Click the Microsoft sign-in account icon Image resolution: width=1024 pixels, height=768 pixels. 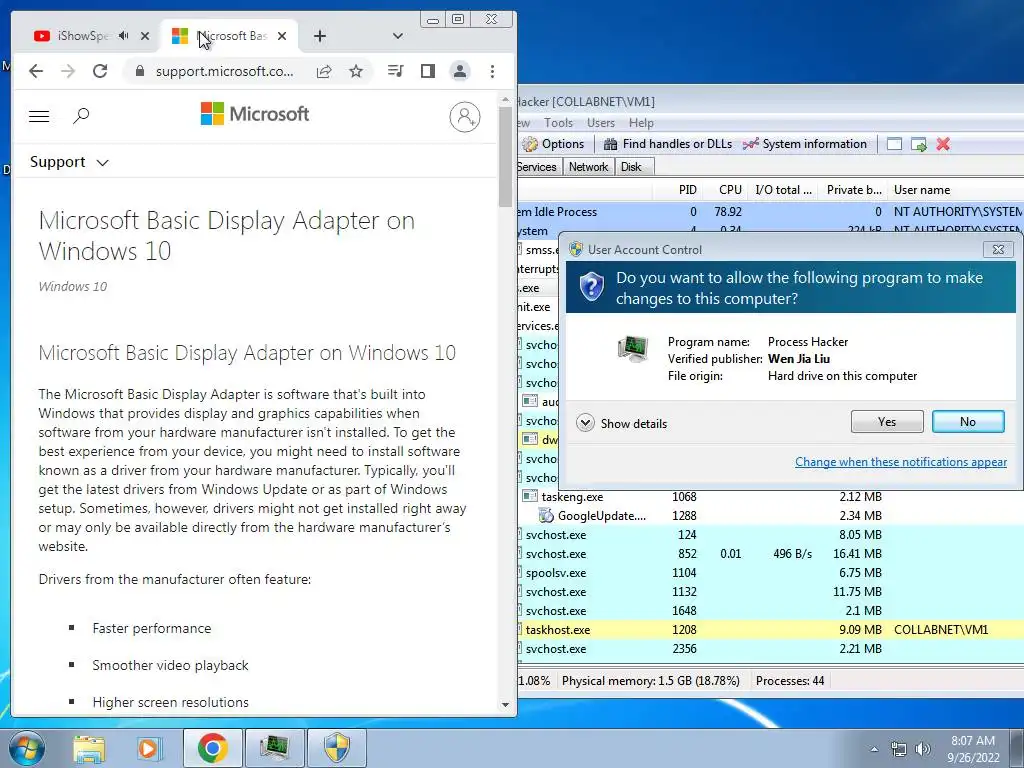(465, 117)
